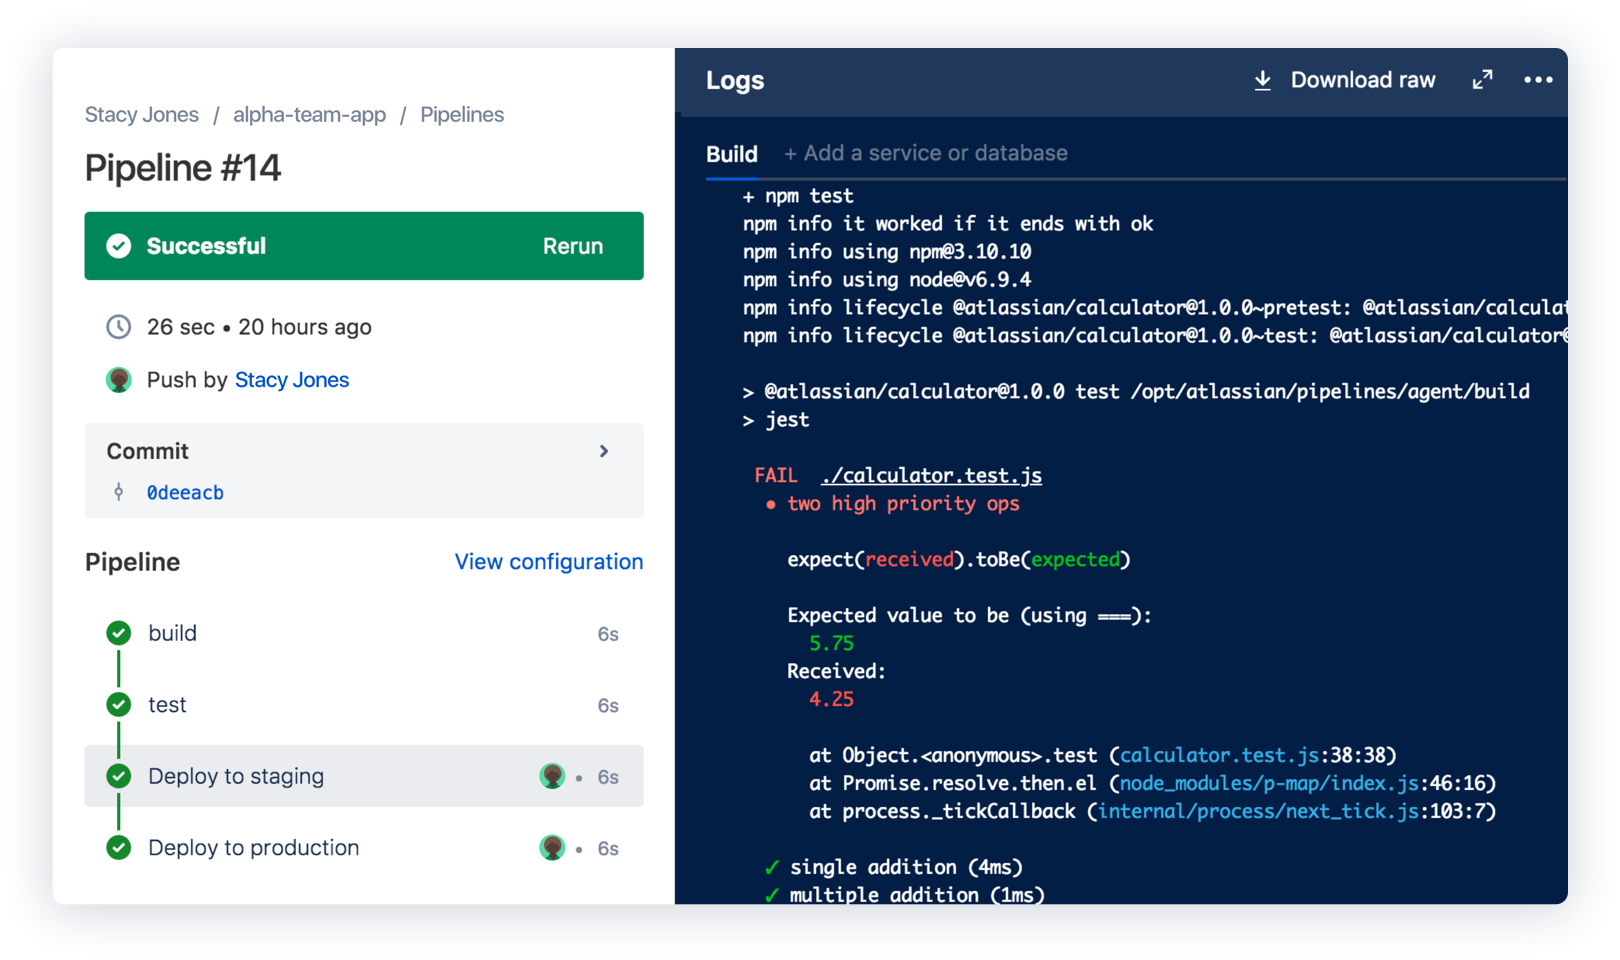Click the green check icon beside build step
This screenshot has width=1620, height=960.
[x=118, y=633]
